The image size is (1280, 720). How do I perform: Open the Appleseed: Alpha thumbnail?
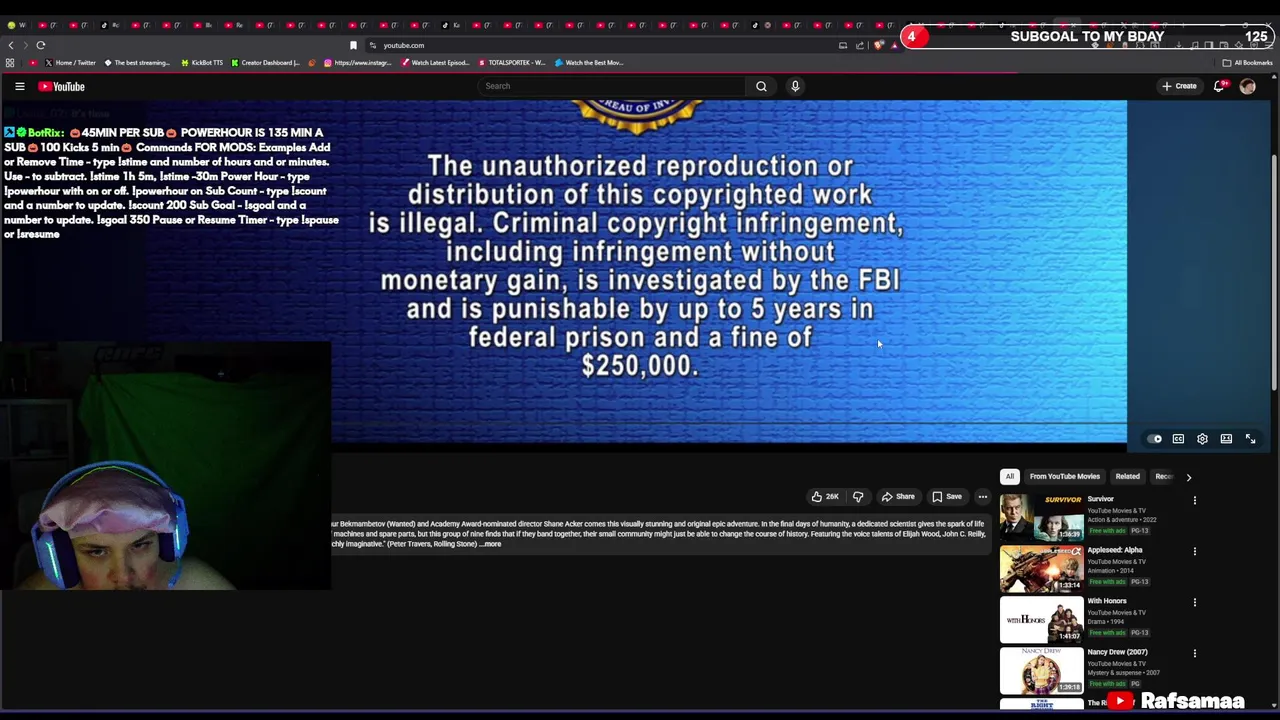pyautogui.click(x=1041, y=567)
